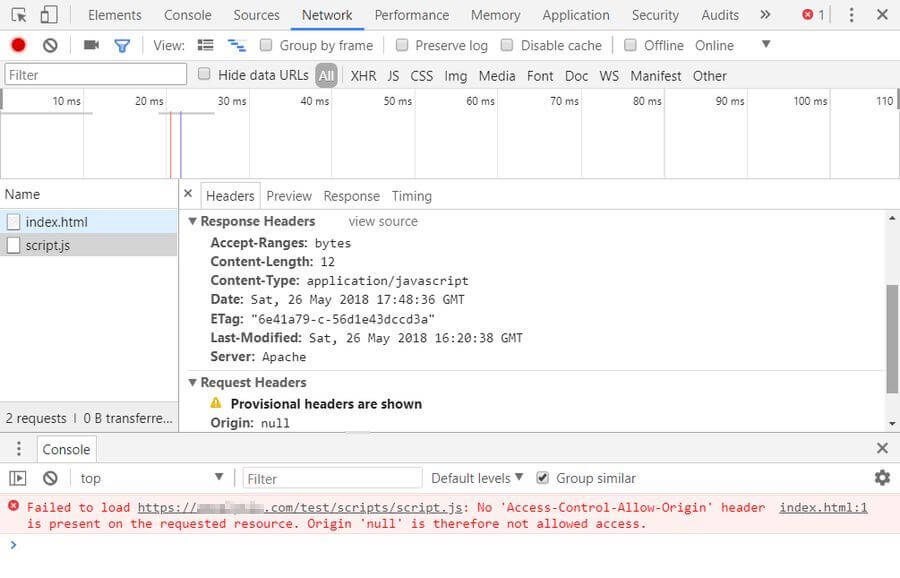This screenshot has width=900, height=578.
Task: Switch to the Preview tab
Action: pos(289,196)
